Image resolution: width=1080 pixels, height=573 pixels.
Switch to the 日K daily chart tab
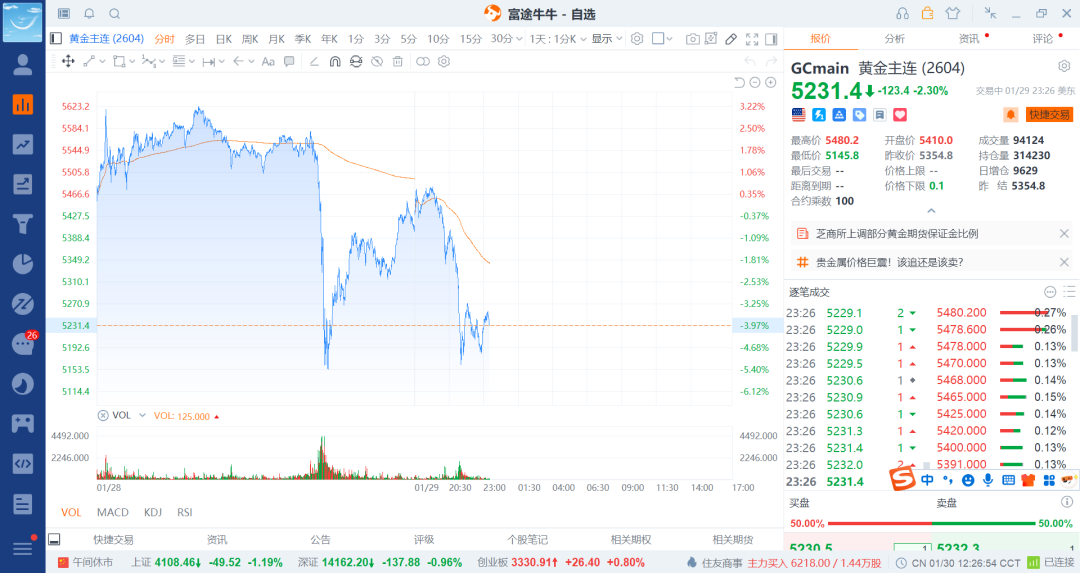point(224,39)
